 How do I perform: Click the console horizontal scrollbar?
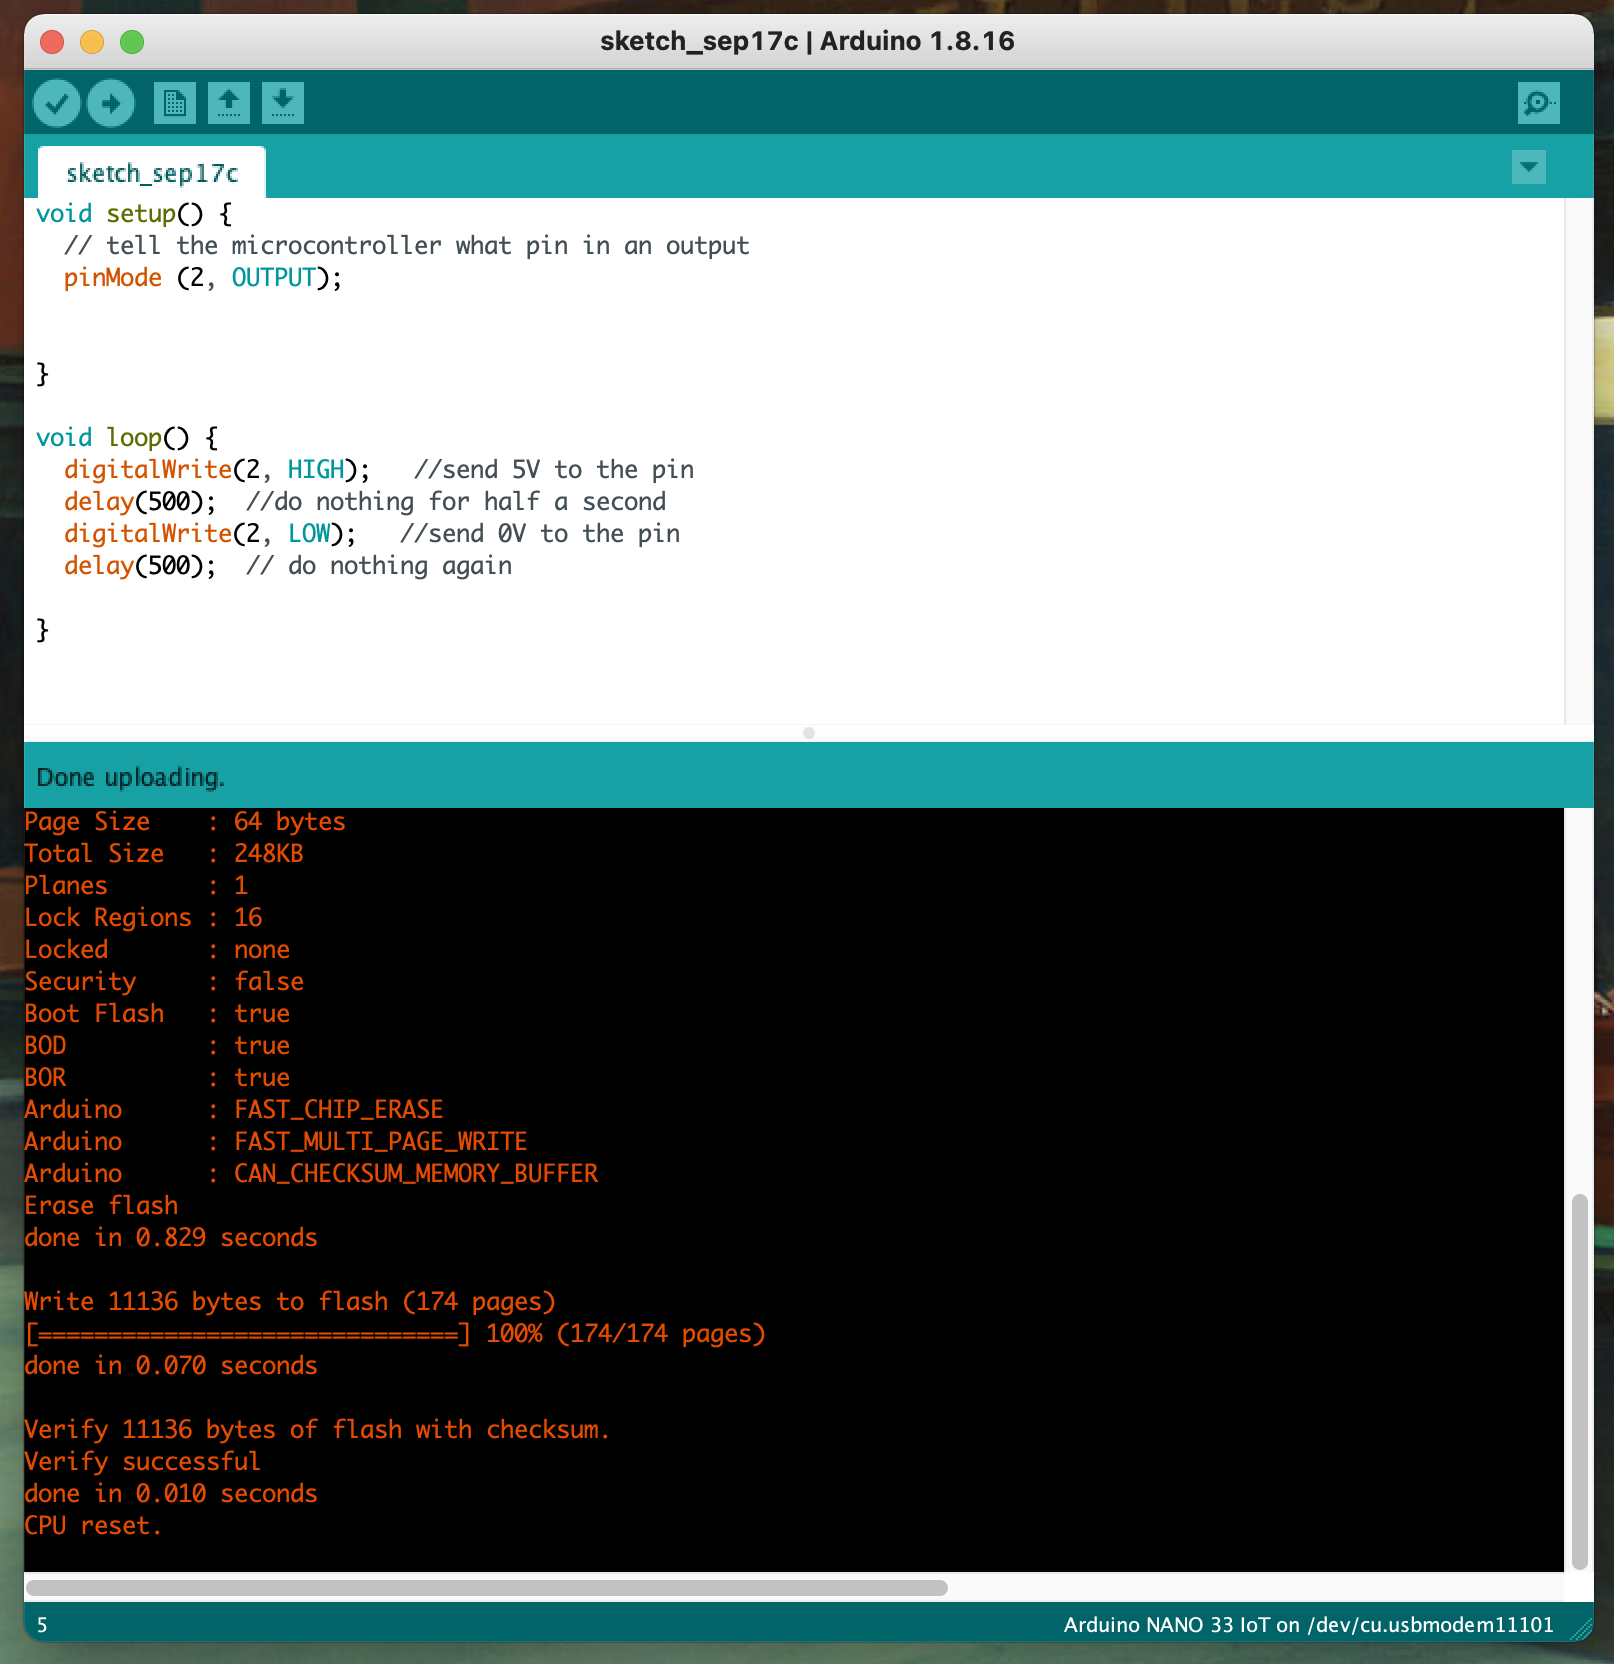[486, 1588]
